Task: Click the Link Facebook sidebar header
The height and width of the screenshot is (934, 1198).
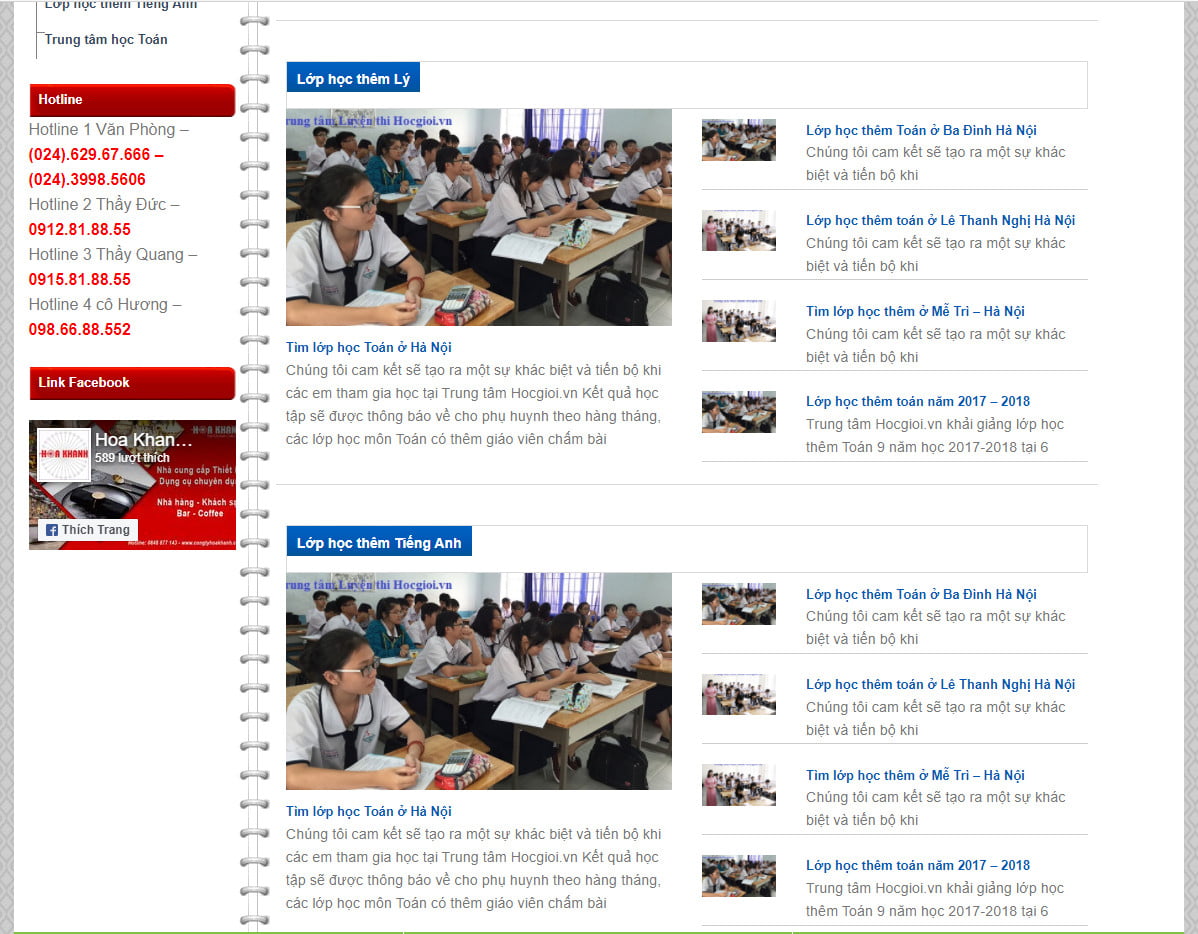Action: [132, 383]
